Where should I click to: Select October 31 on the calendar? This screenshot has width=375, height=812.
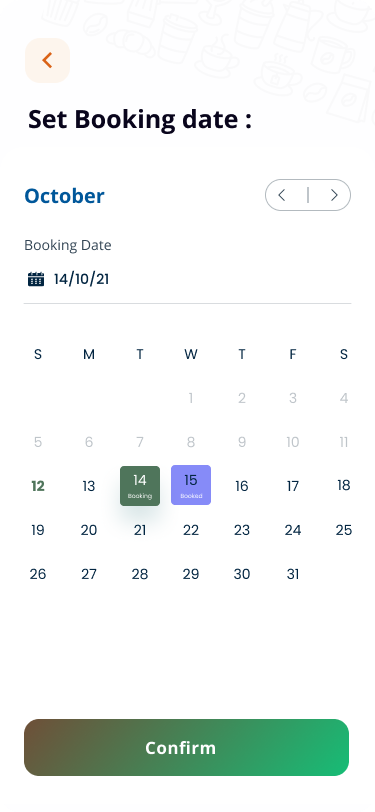point(293,574)
